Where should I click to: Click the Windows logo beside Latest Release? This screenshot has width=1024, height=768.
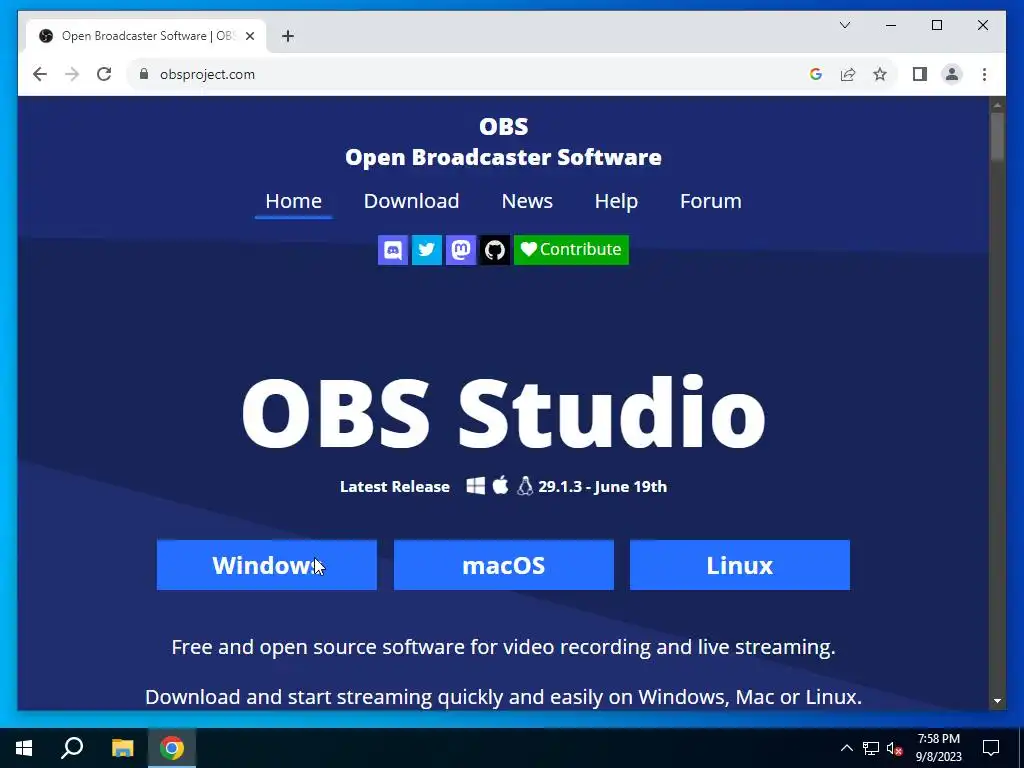(475, 486)
